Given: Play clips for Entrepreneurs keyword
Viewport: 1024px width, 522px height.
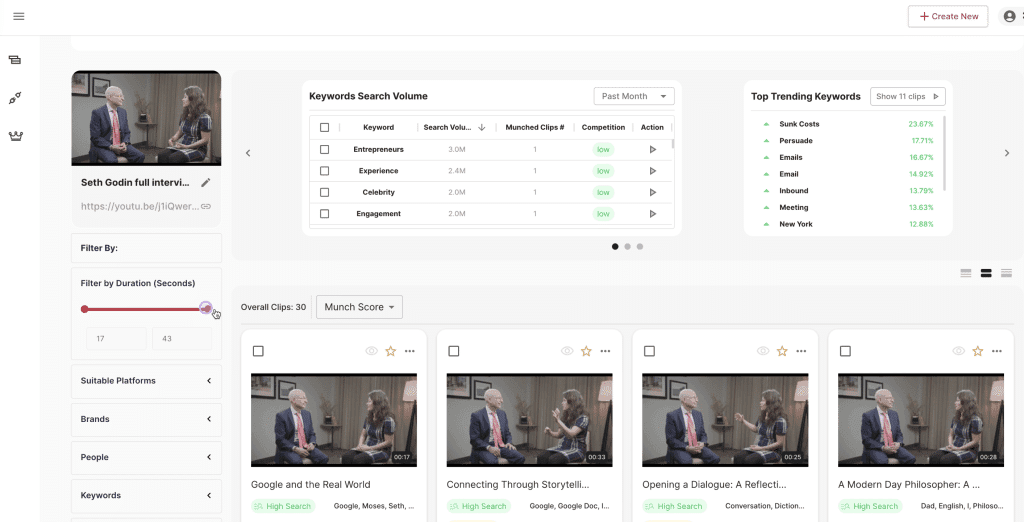Looking at the screenshot, I should 652,150.
